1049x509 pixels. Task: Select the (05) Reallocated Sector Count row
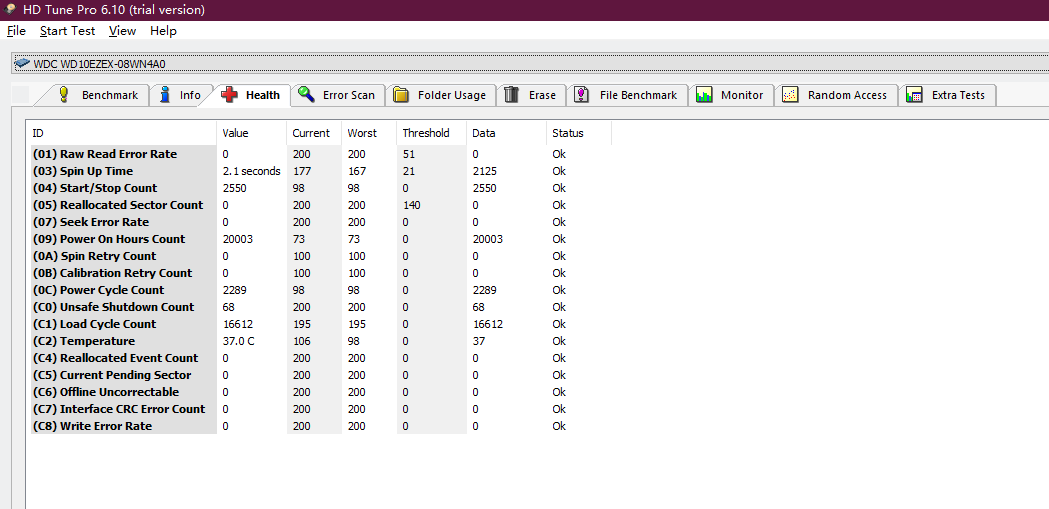(321, 205)
